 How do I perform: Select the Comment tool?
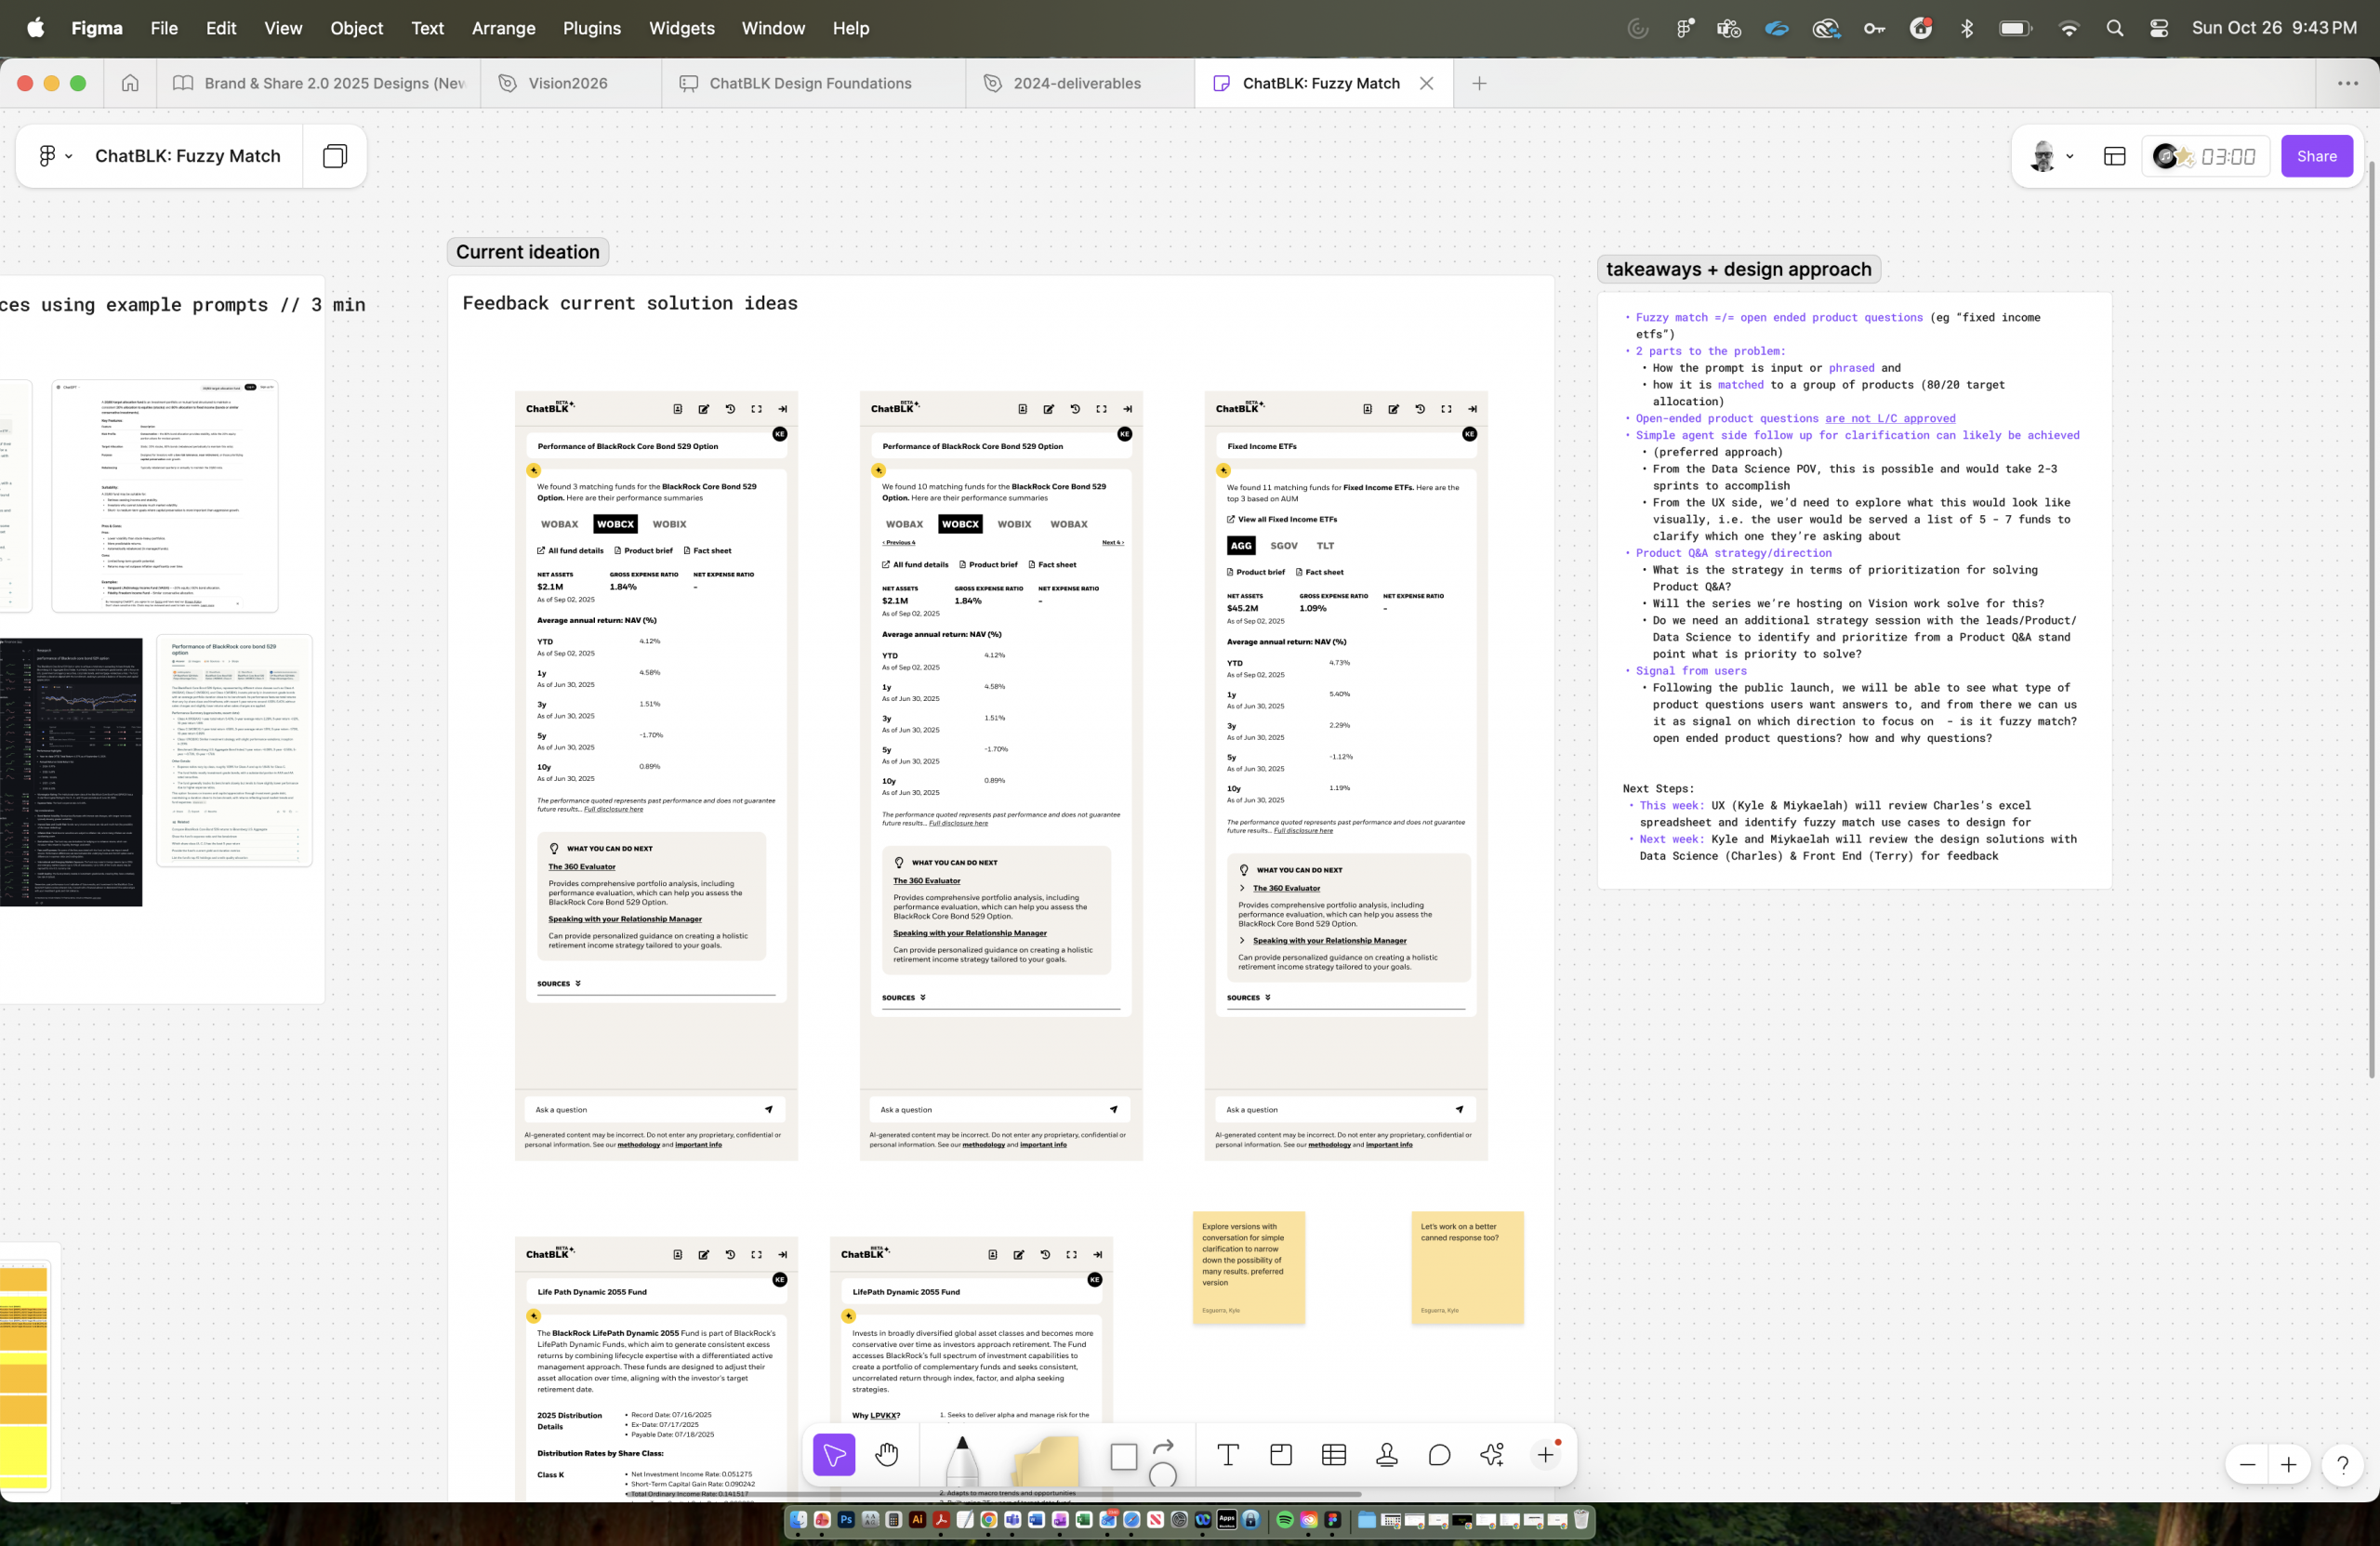click(x=1440, y=1454)
